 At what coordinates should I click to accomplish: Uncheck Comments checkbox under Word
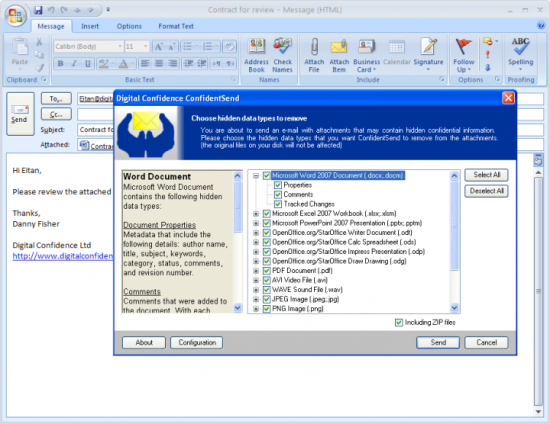click(x=278, y=194)
